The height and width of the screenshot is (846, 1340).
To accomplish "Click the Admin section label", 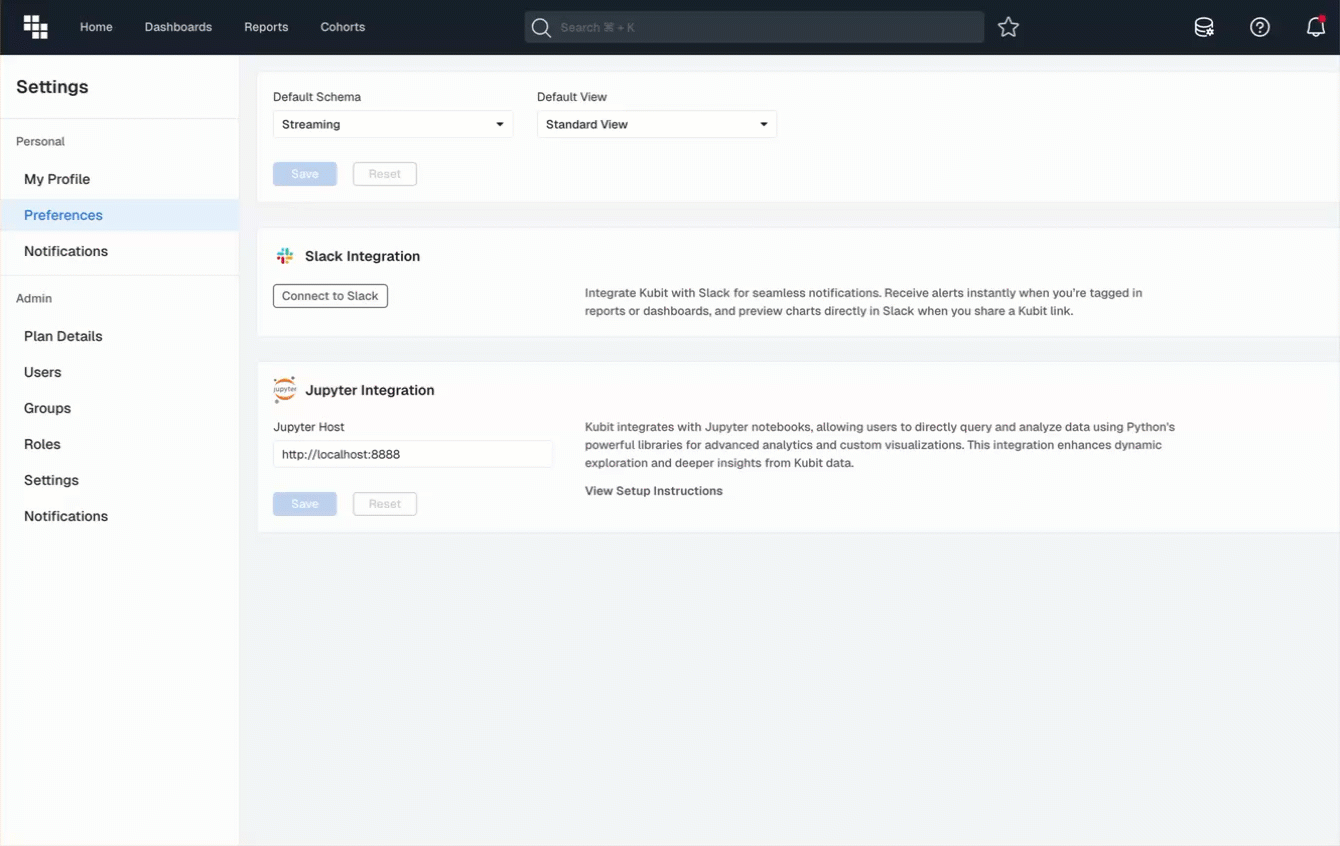I will 34,299.
